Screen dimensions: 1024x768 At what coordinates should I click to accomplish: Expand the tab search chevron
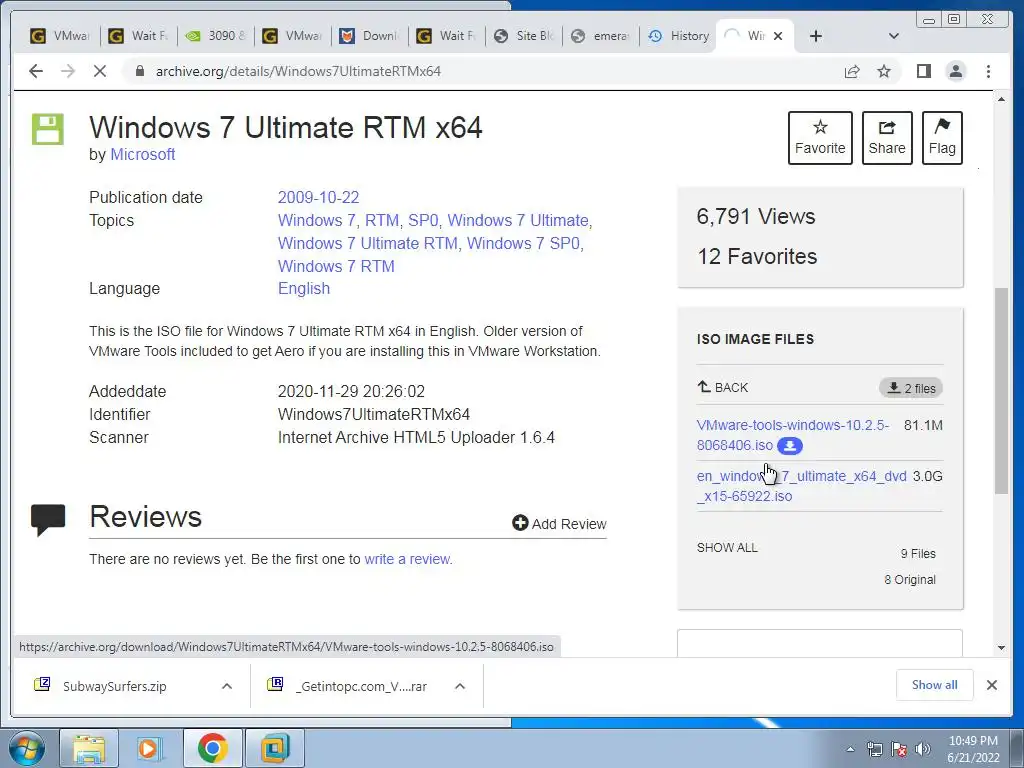pos(894,36)
